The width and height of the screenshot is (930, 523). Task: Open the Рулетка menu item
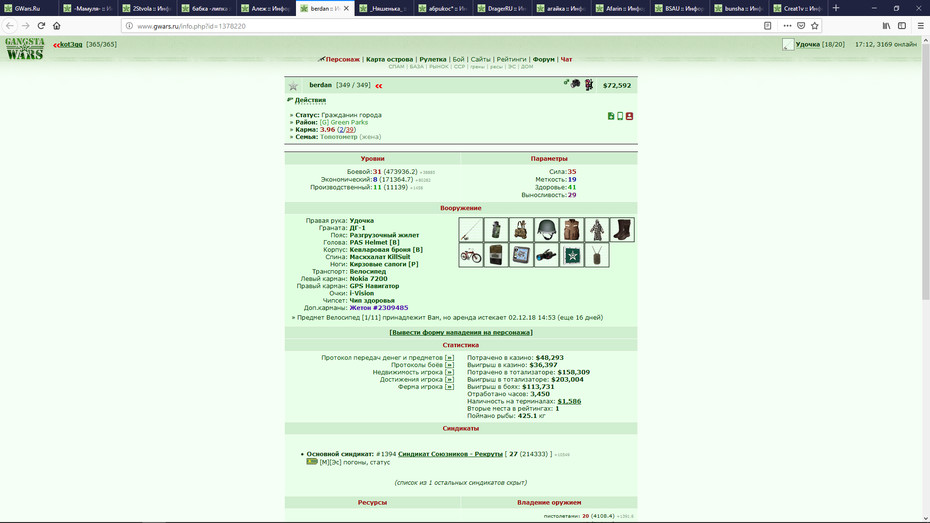point(432,59)
